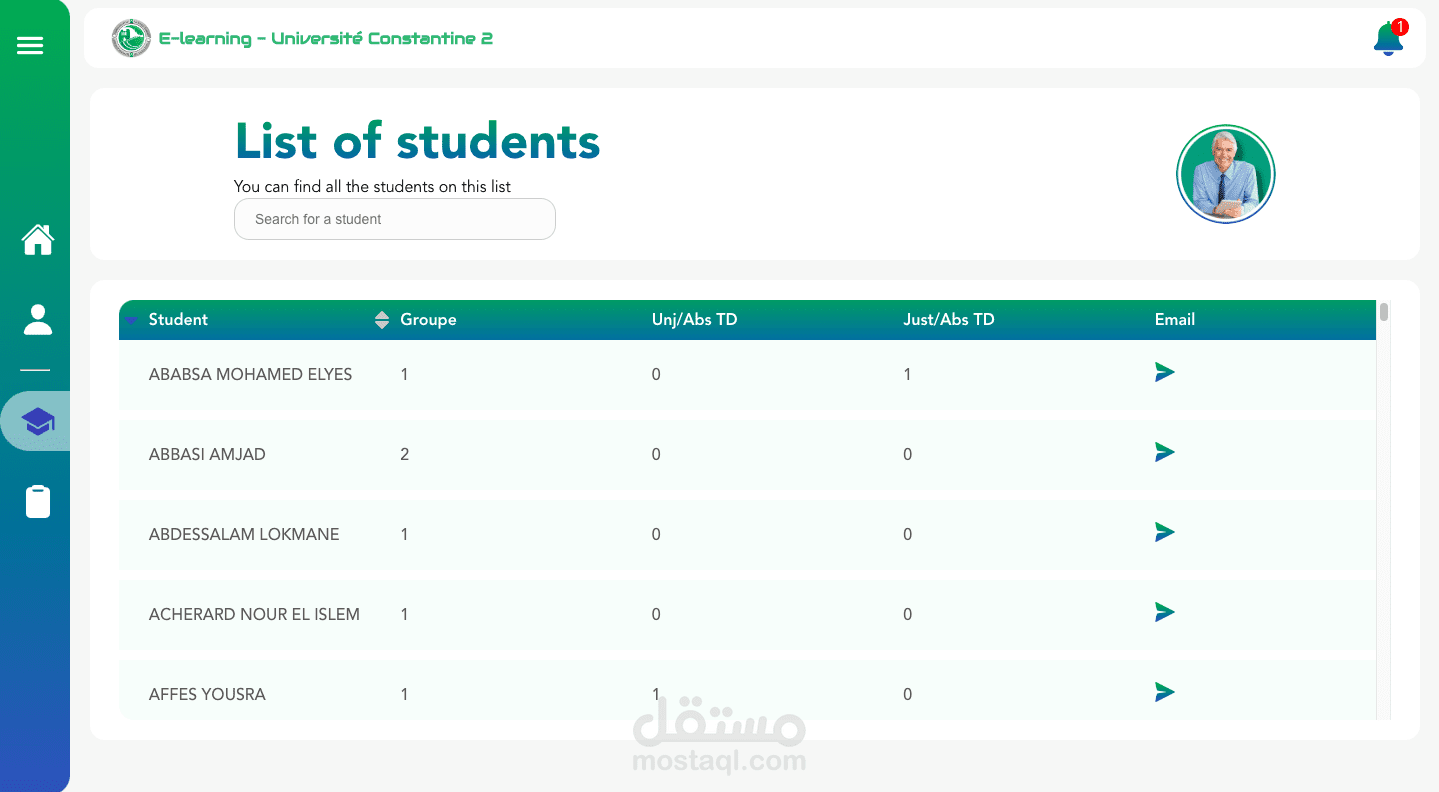Send email to ACHERARD NOUR EL ISLEM
The width and height of the screenshot is (1439, 792).
[x=1164, y=613]
